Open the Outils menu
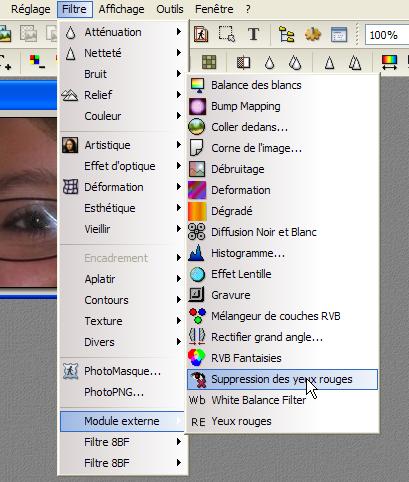Screen dimensions: 409x482 pyautogui.click(x=170, y=9)
